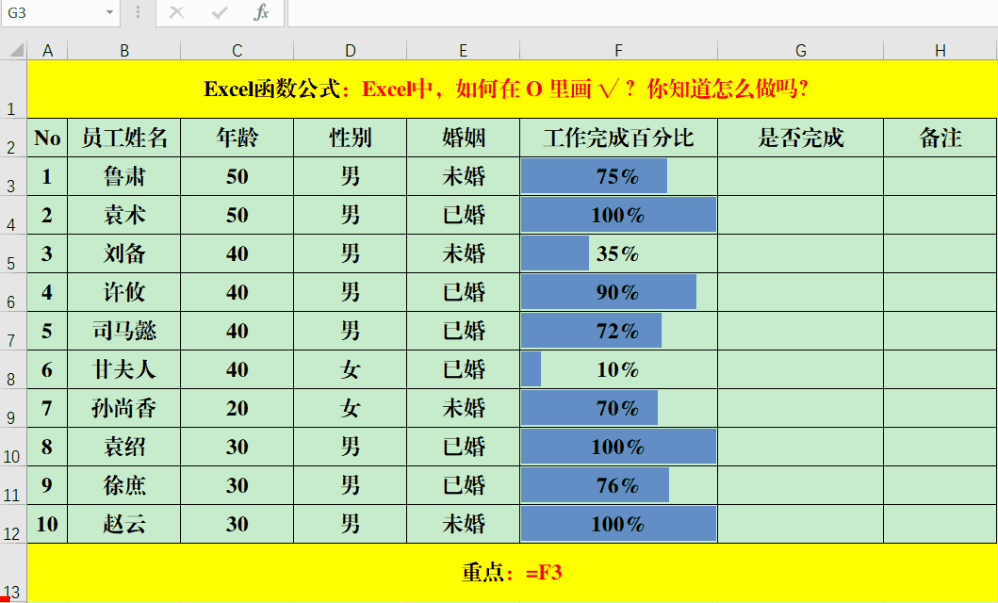Select 甘夫人's gender cell 女

coord(350,369)
